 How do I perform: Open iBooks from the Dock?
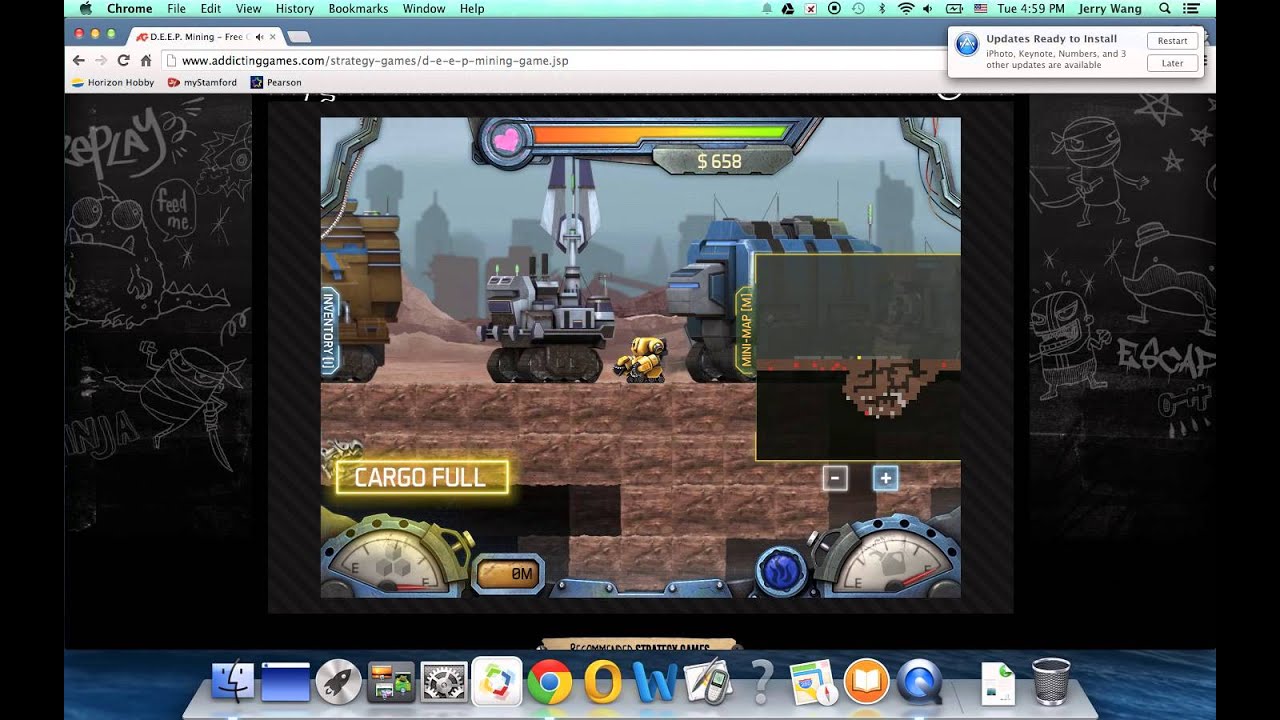tap(867, 682)
